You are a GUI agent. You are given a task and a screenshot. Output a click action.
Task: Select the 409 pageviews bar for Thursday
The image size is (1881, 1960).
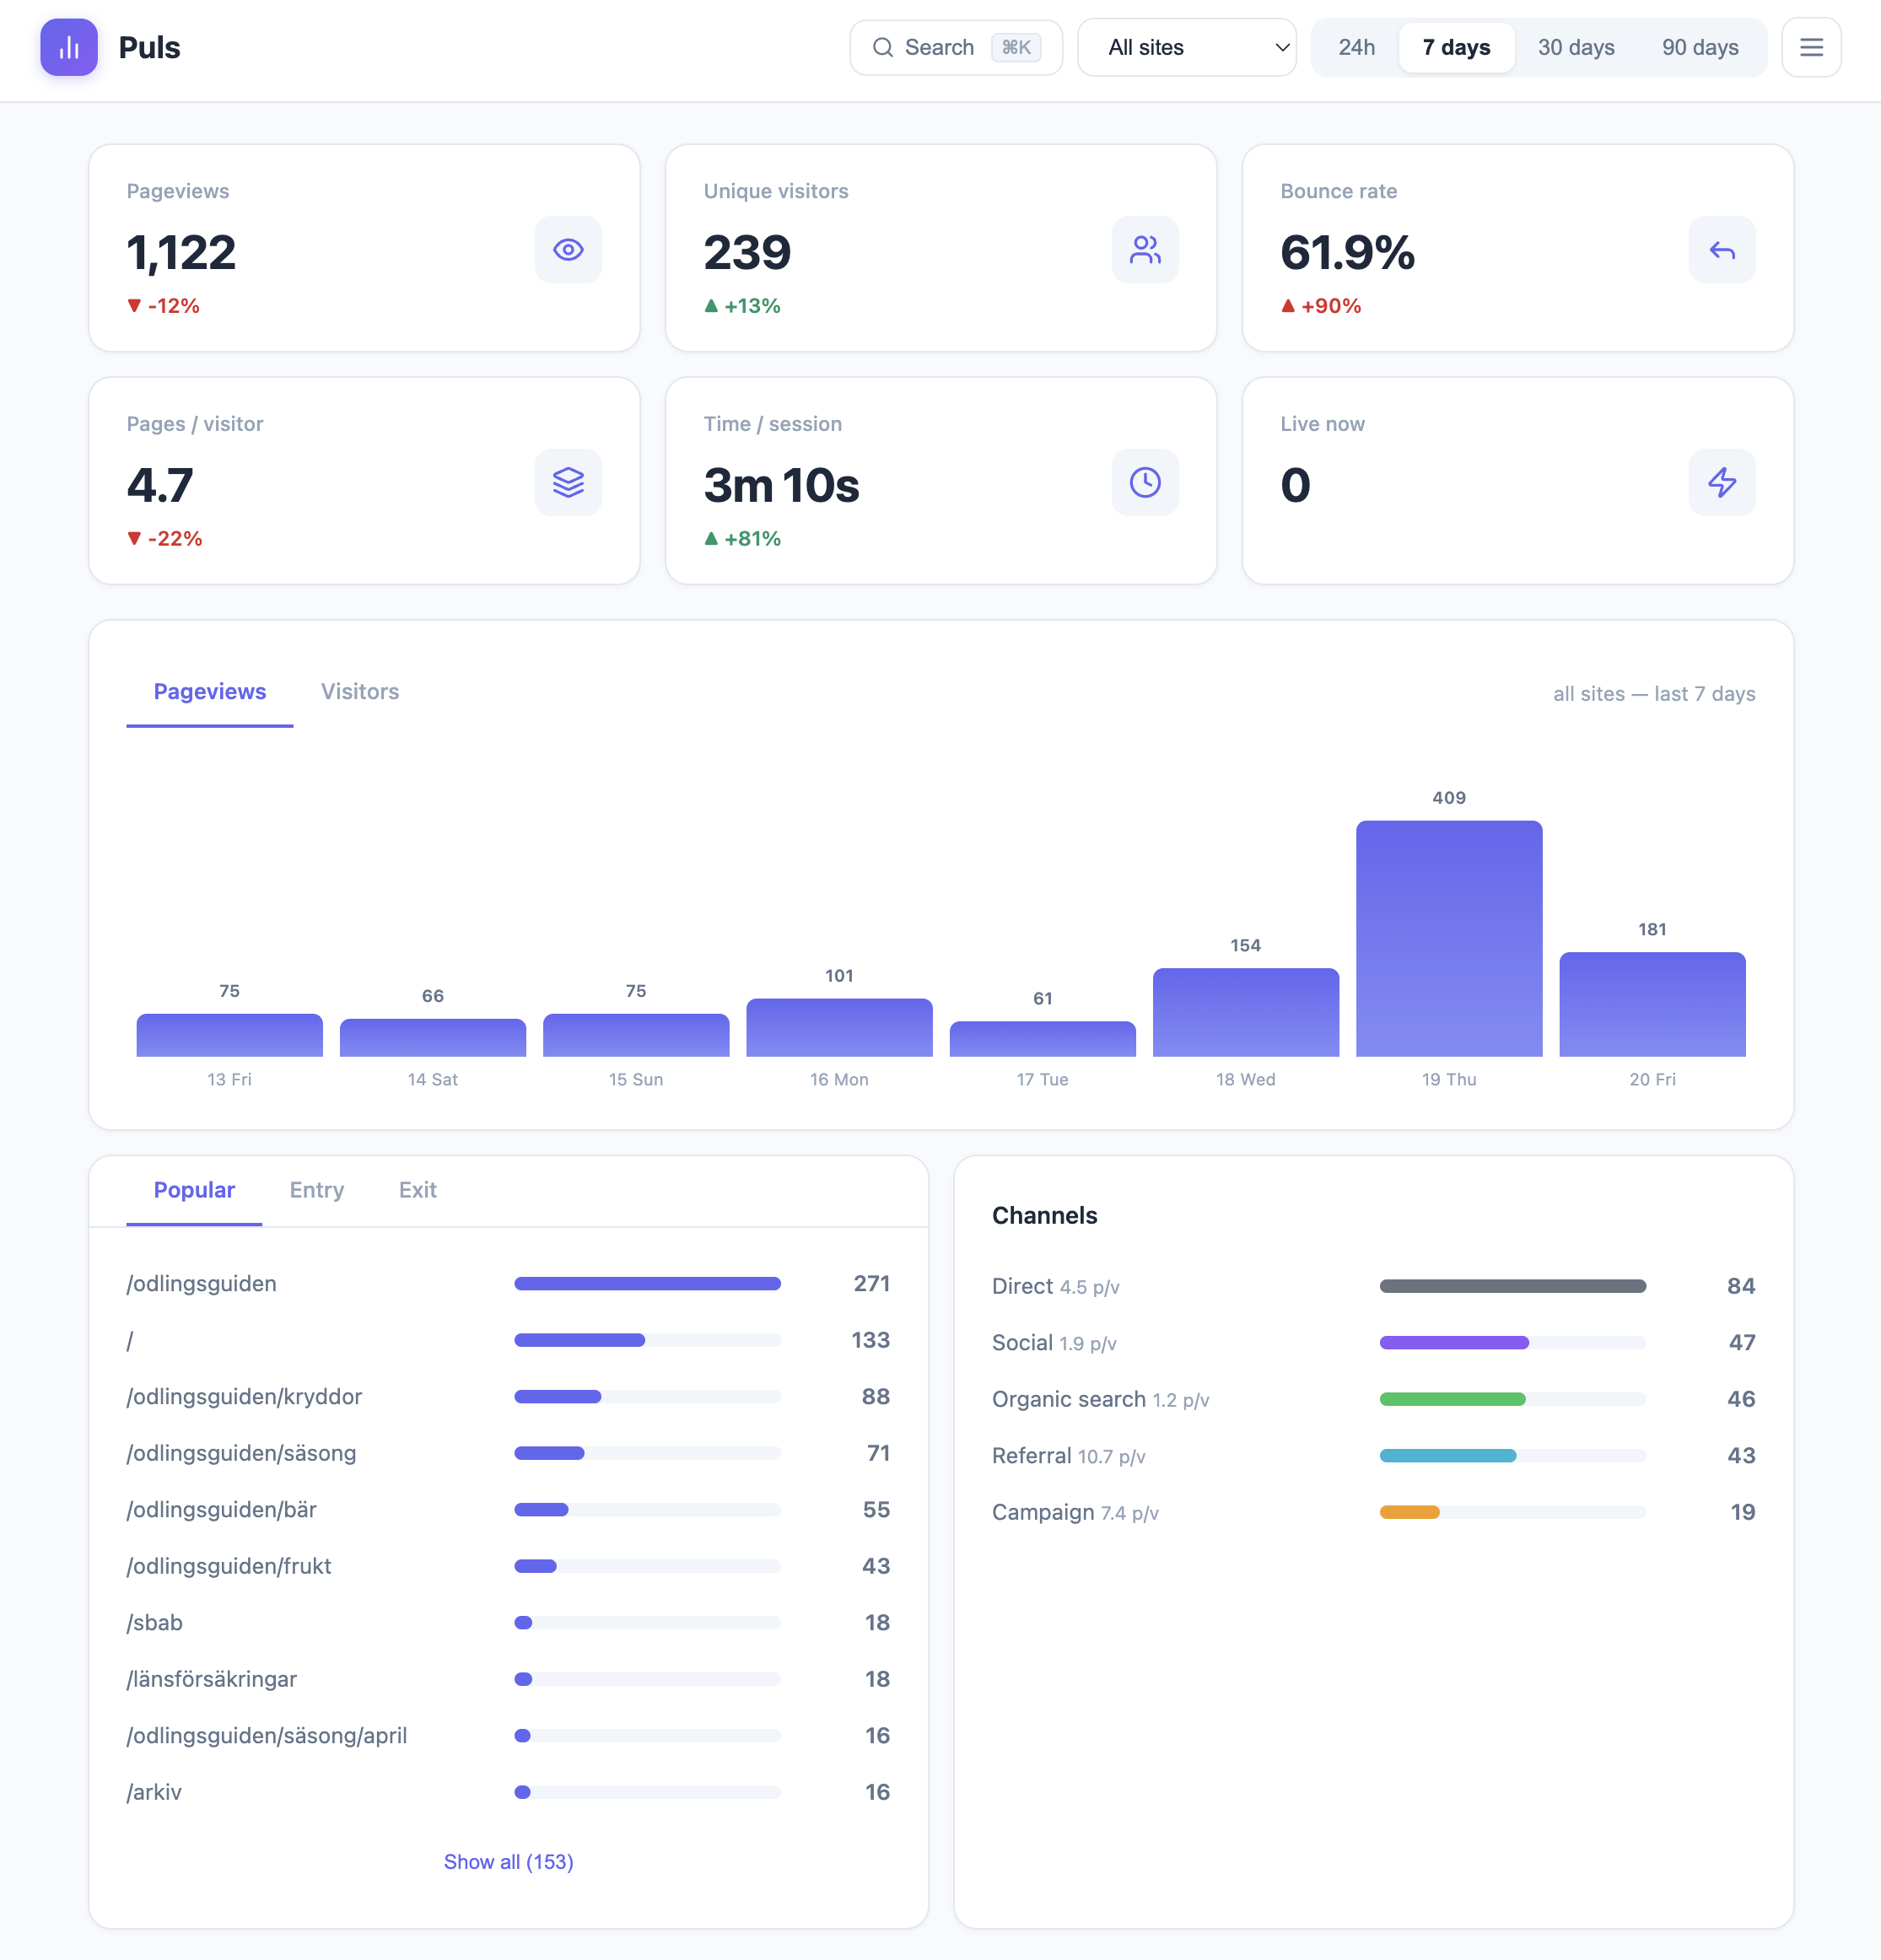pos(1449,940)
